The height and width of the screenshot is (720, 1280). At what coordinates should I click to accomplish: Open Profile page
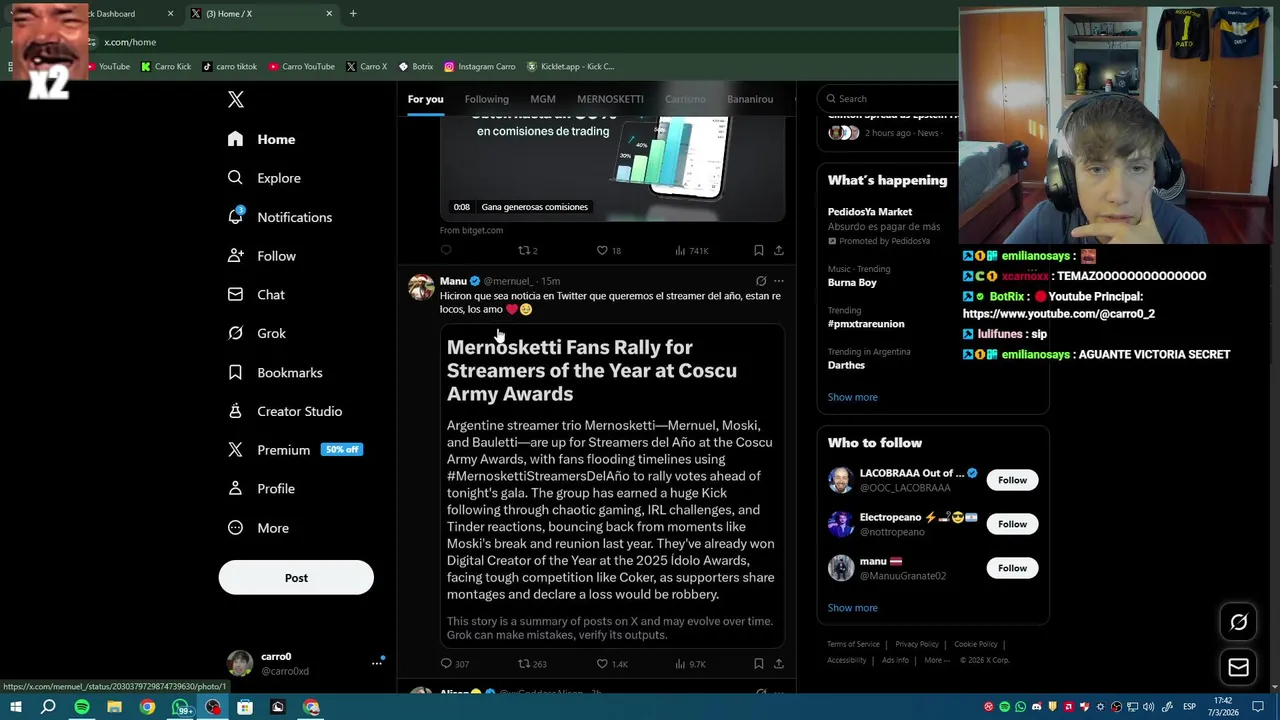[x=260, y=489]
